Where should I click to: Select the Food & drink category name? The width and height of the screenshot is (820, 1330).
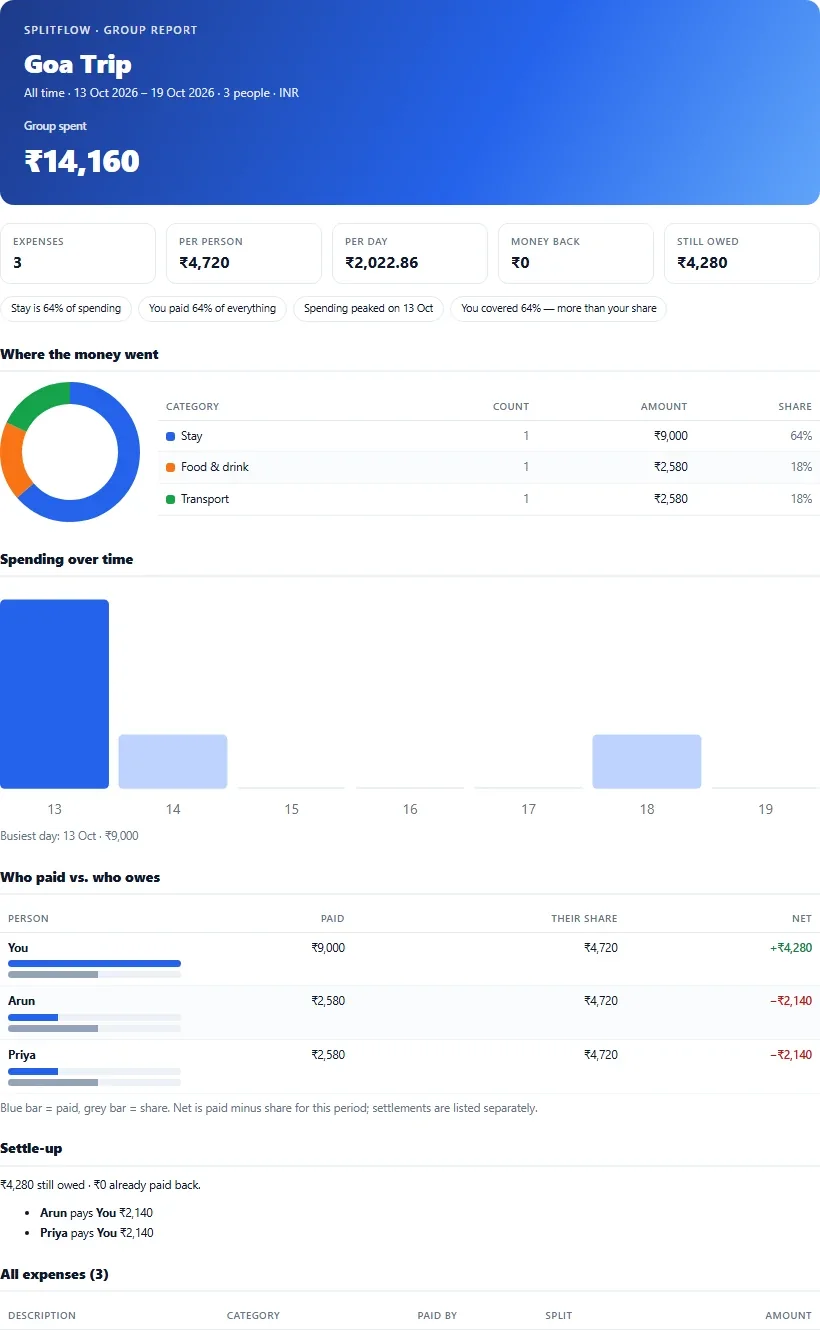pos(215,467)
